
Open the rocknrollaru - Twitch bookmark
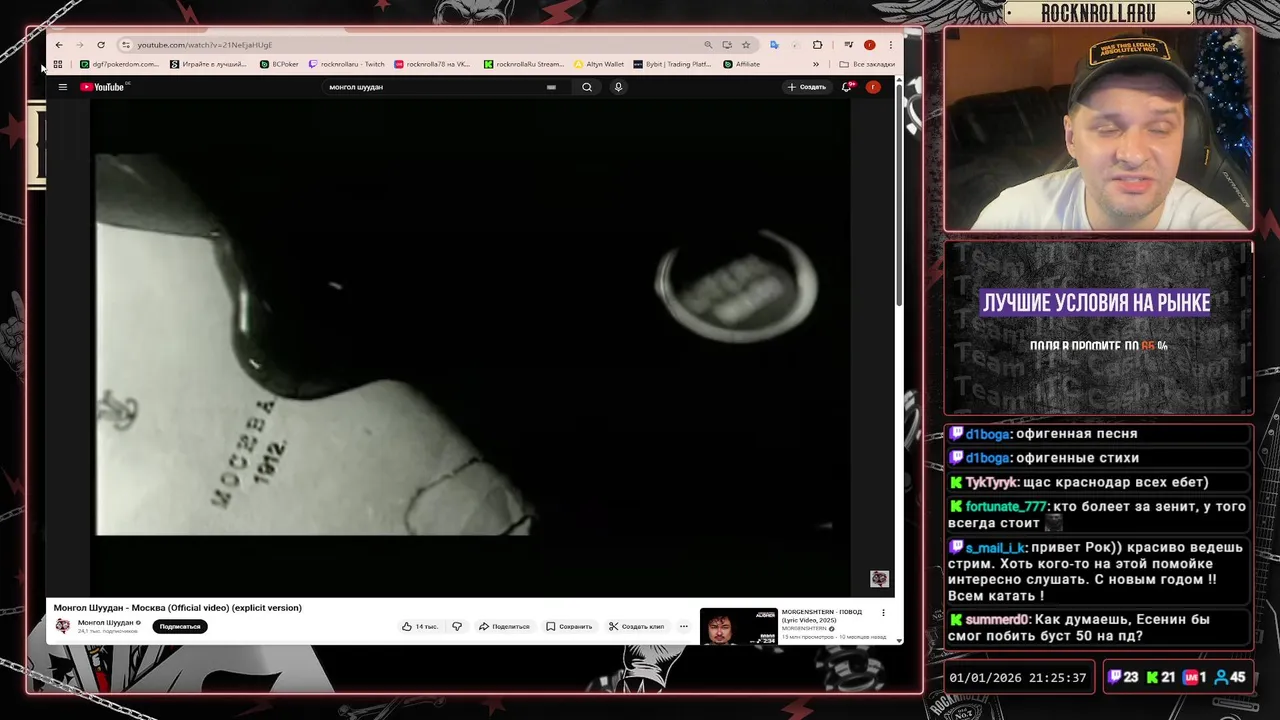pos(347,64)
